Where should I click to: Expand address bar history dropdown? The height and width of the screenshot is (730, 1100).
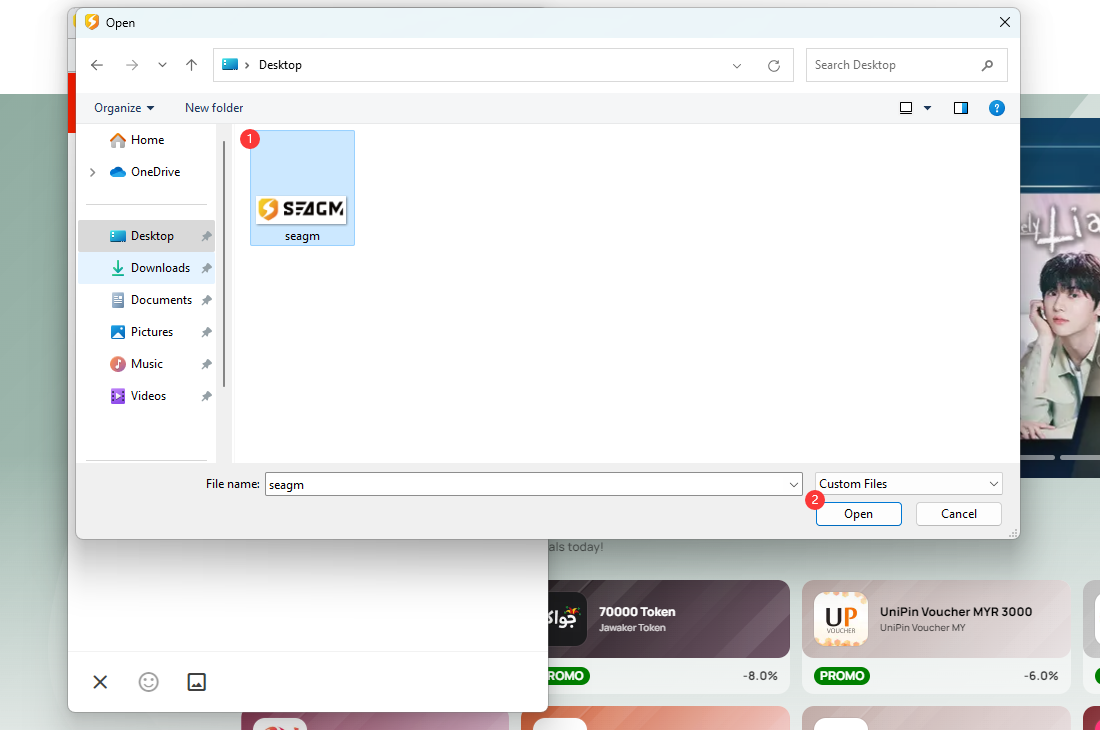coord(737,66)
